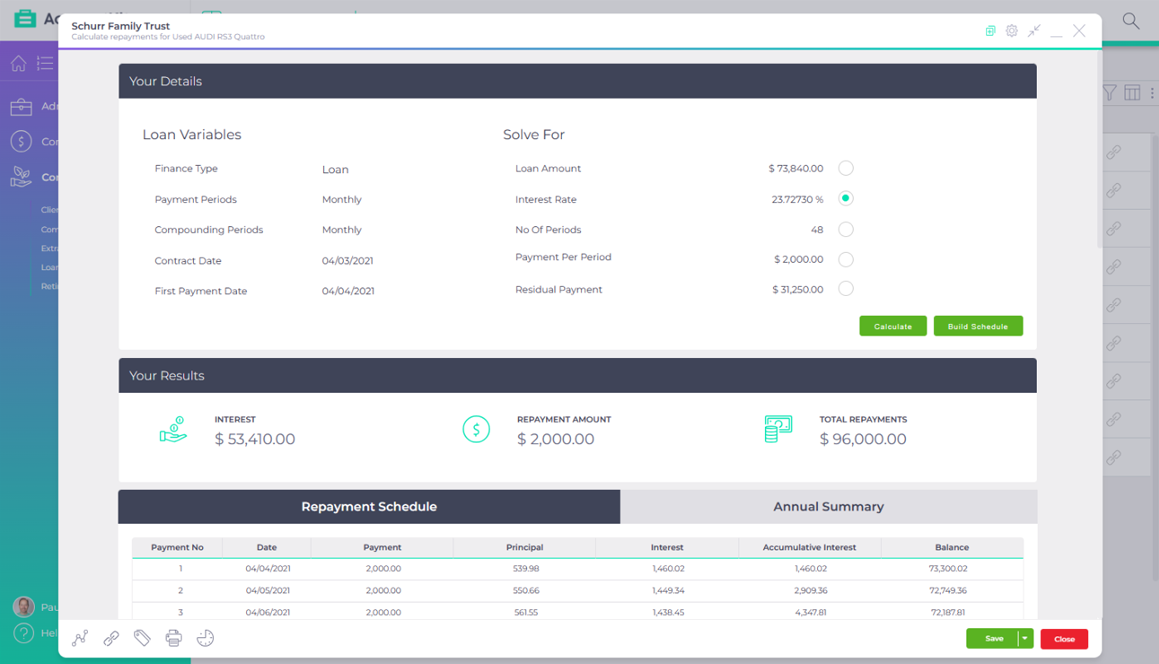Select Residual Payment to solve for
The height and width of the screenshot is (664, 1159).
pos(845,289)
